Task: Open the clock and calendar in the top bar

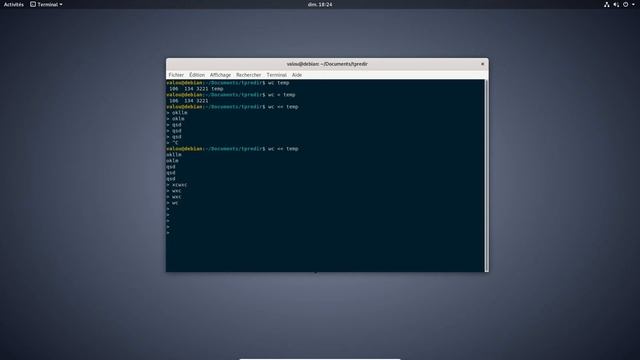Action: tap(320, 4)
